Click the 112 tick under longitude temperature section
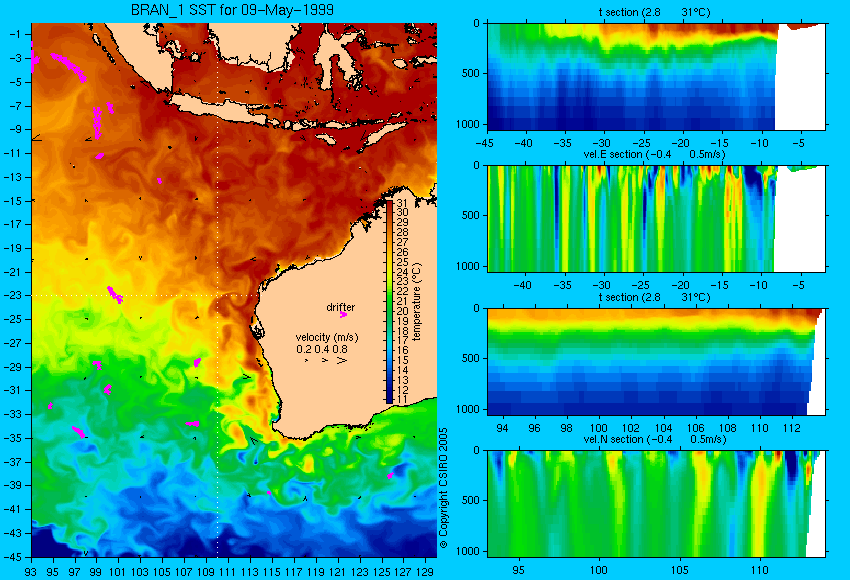This screenshot has height=580, width=850. [x=792, y=428]
